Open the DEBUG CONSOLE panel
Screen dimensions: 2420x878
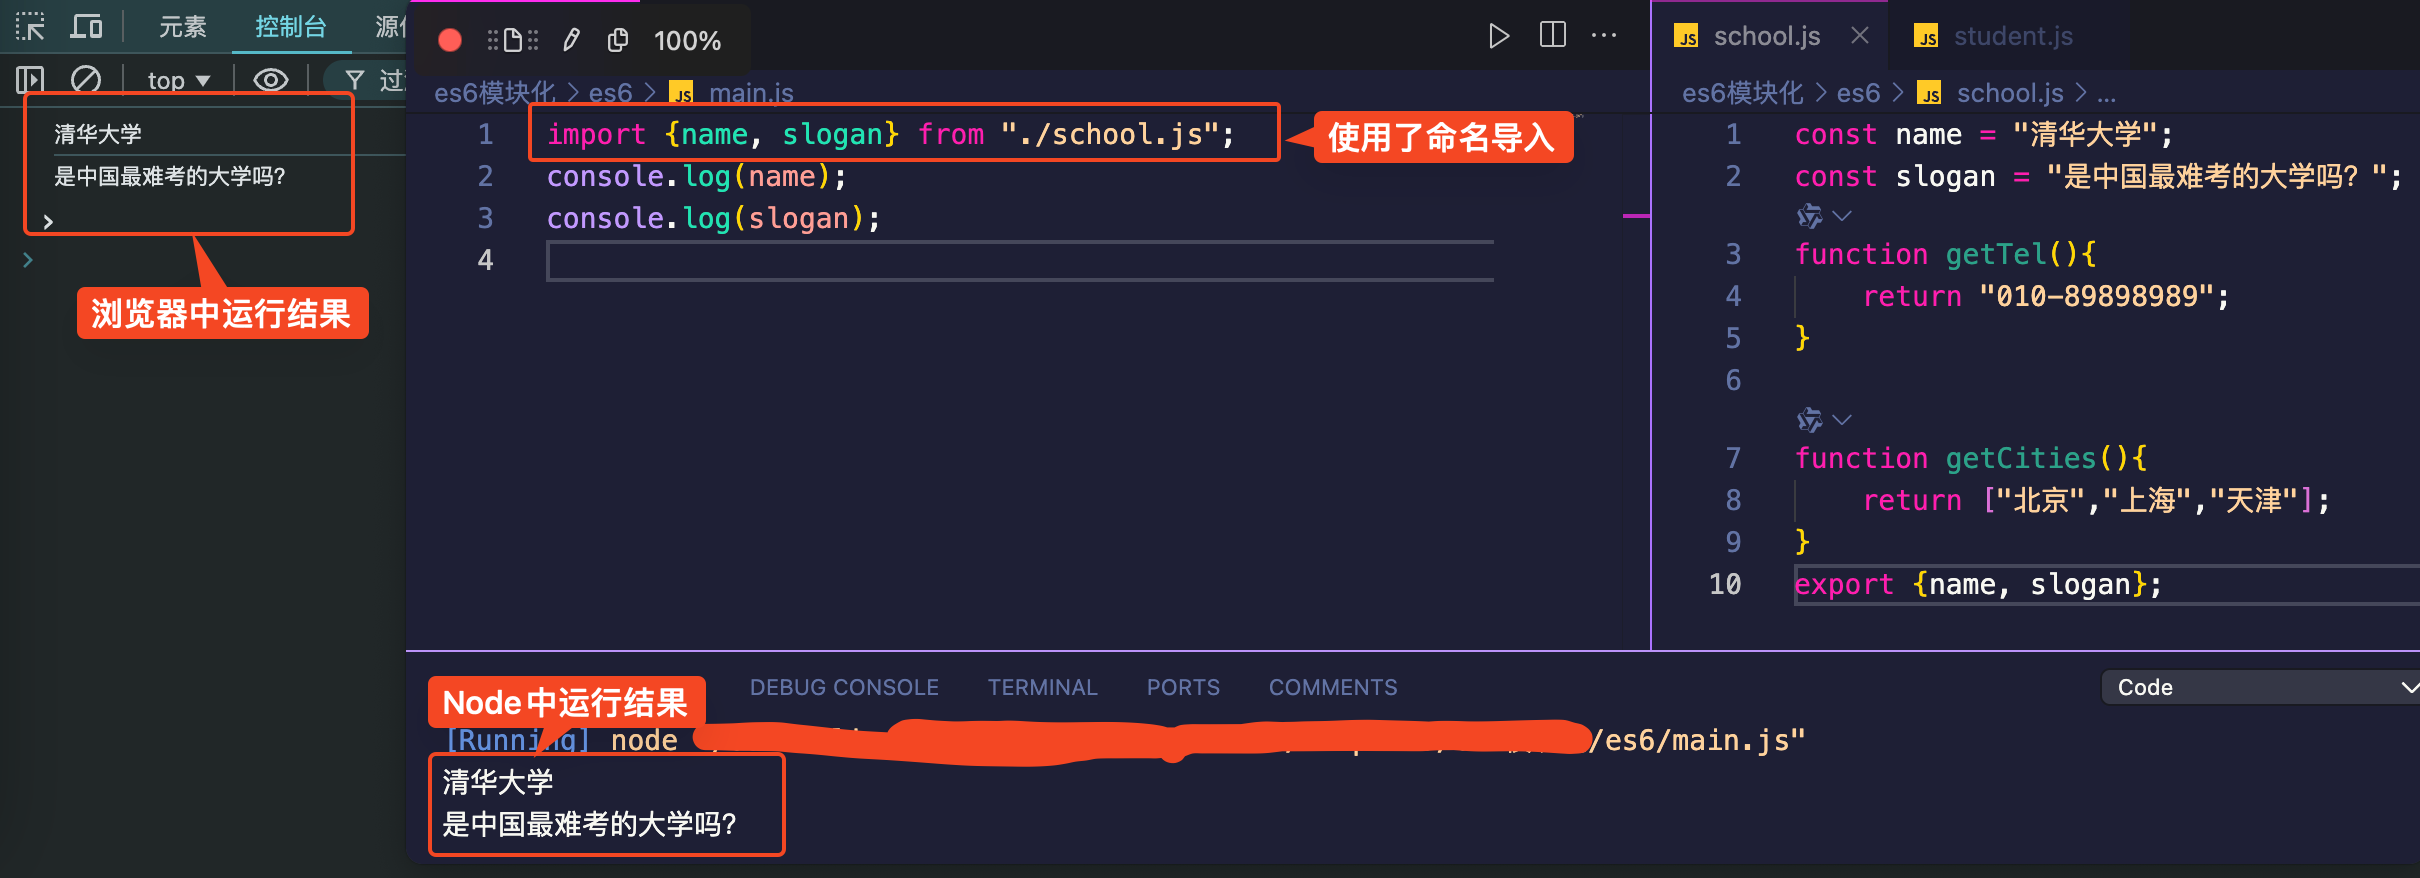844,687
